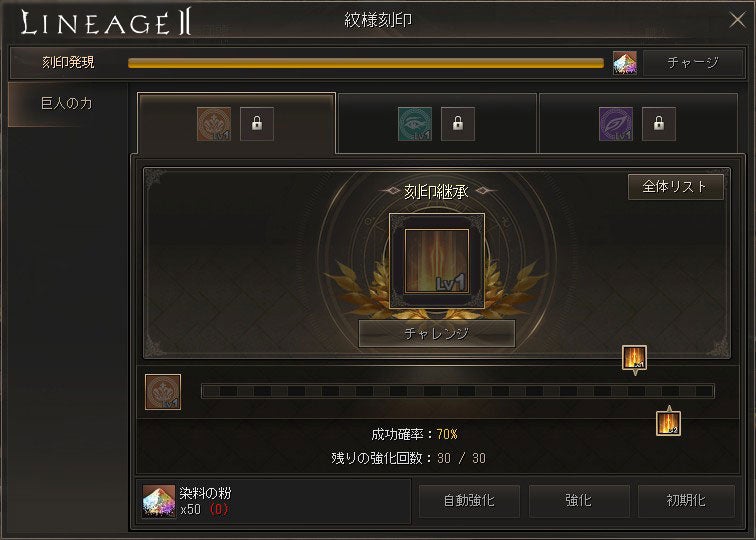
Task: Click the flame engraving Lv1 center icon
Action: (437, 261)
